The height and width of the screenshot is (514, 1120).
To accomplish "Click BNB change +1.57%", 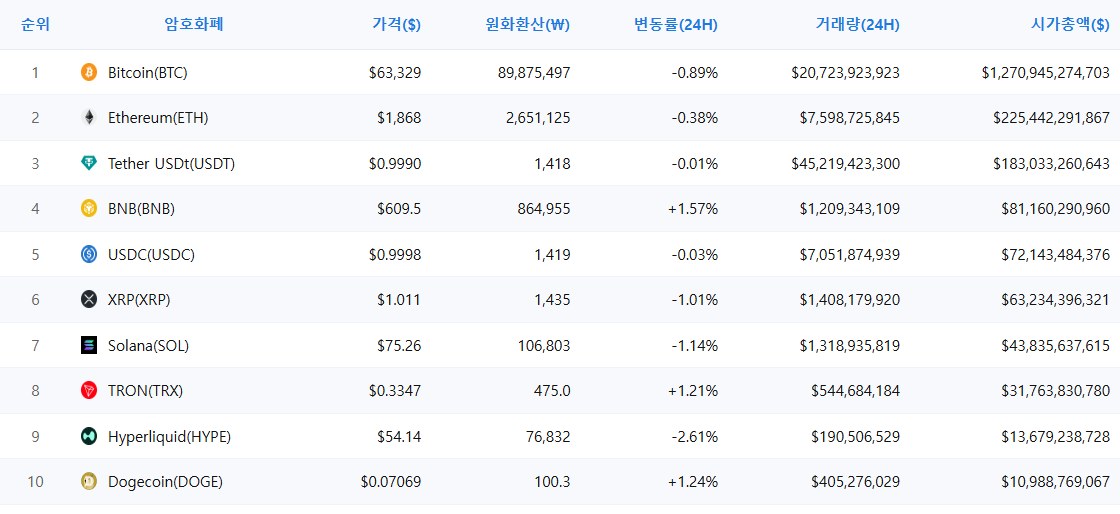I will pyautogui.click(x=694, y=209).
